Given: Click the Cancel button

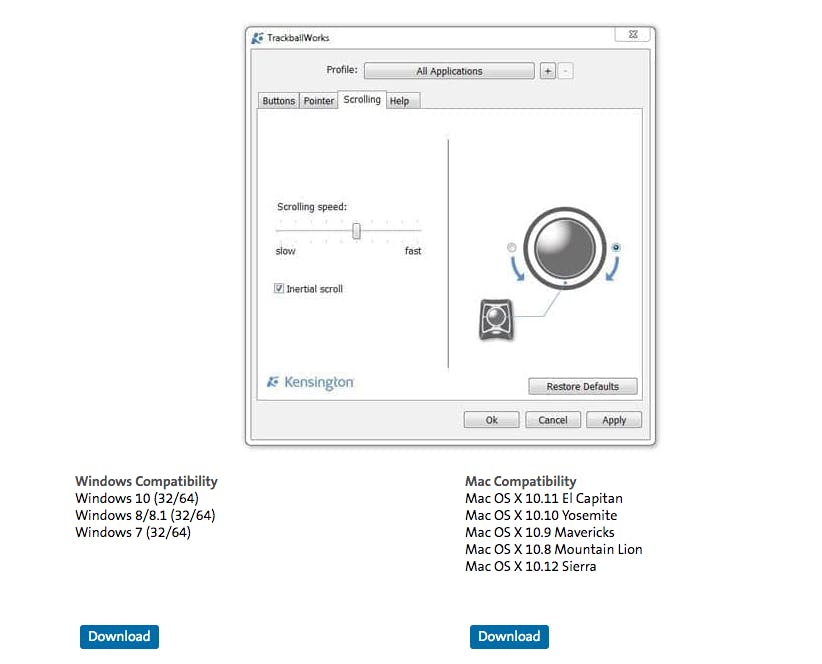Looking at the screenshot, I should point(553,420).
